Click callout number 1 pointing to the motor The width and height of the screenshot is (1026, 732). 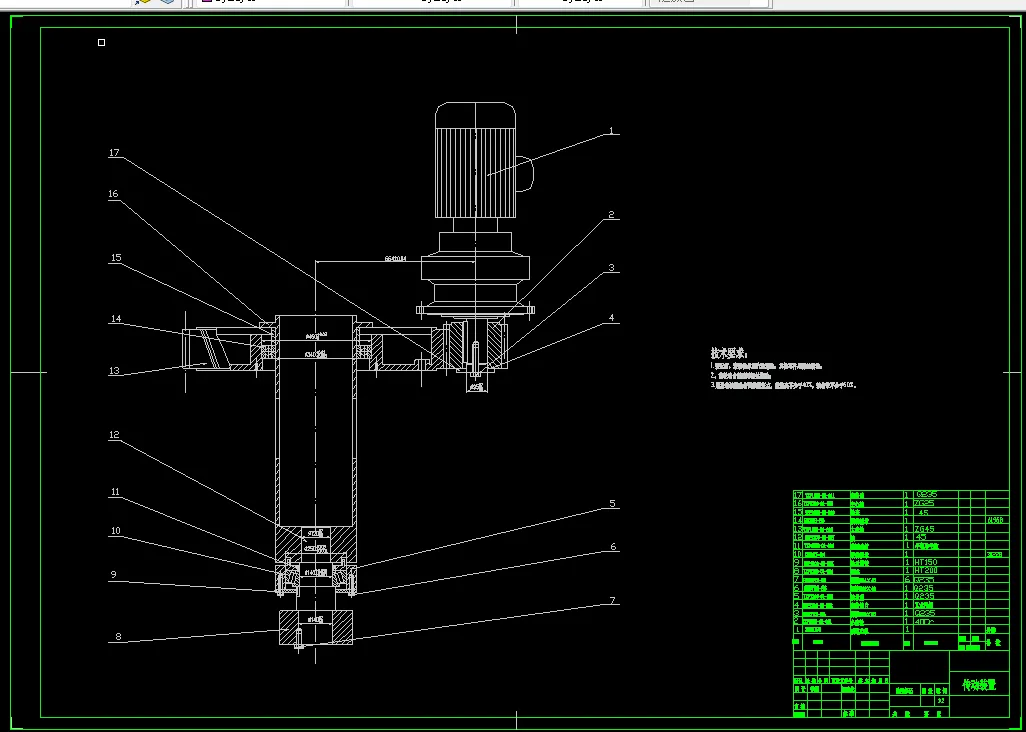(611, 131)
